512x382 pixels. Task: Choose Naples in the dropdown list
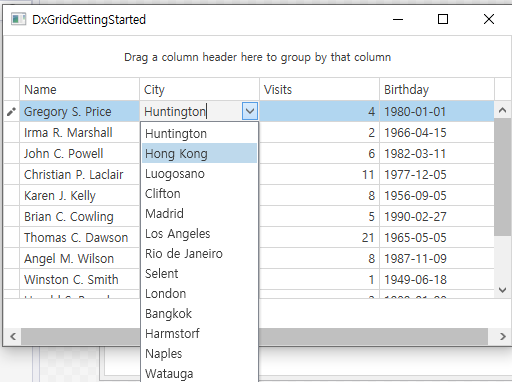coord(199,353)
